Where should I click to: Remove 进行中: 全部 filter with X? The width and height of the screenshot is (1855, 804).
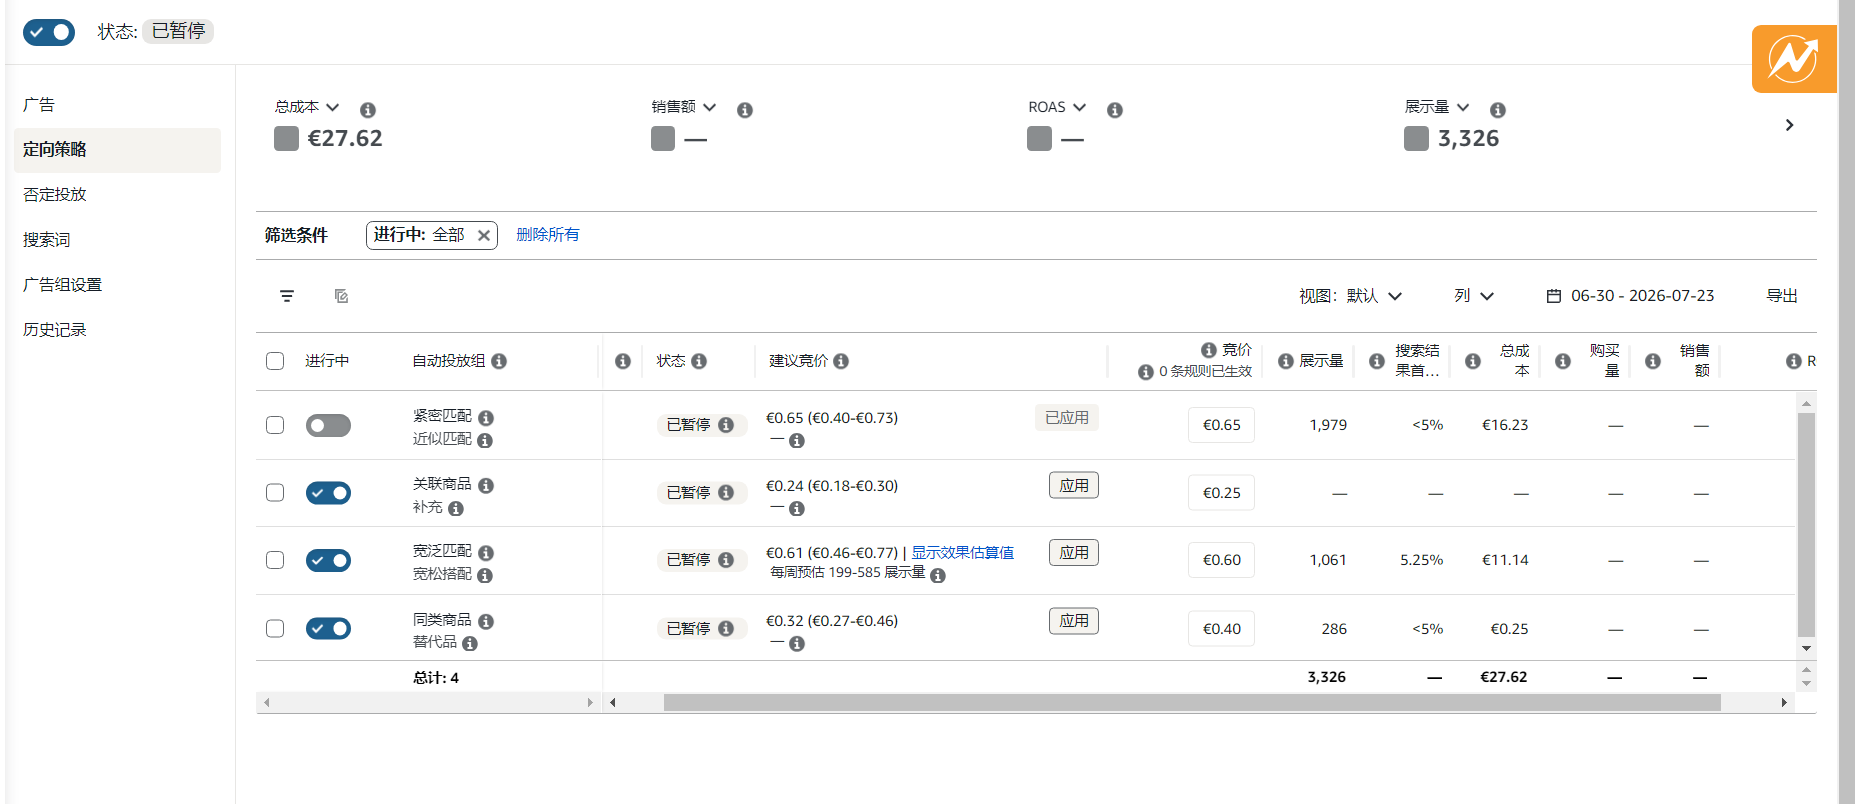[484, 235]
